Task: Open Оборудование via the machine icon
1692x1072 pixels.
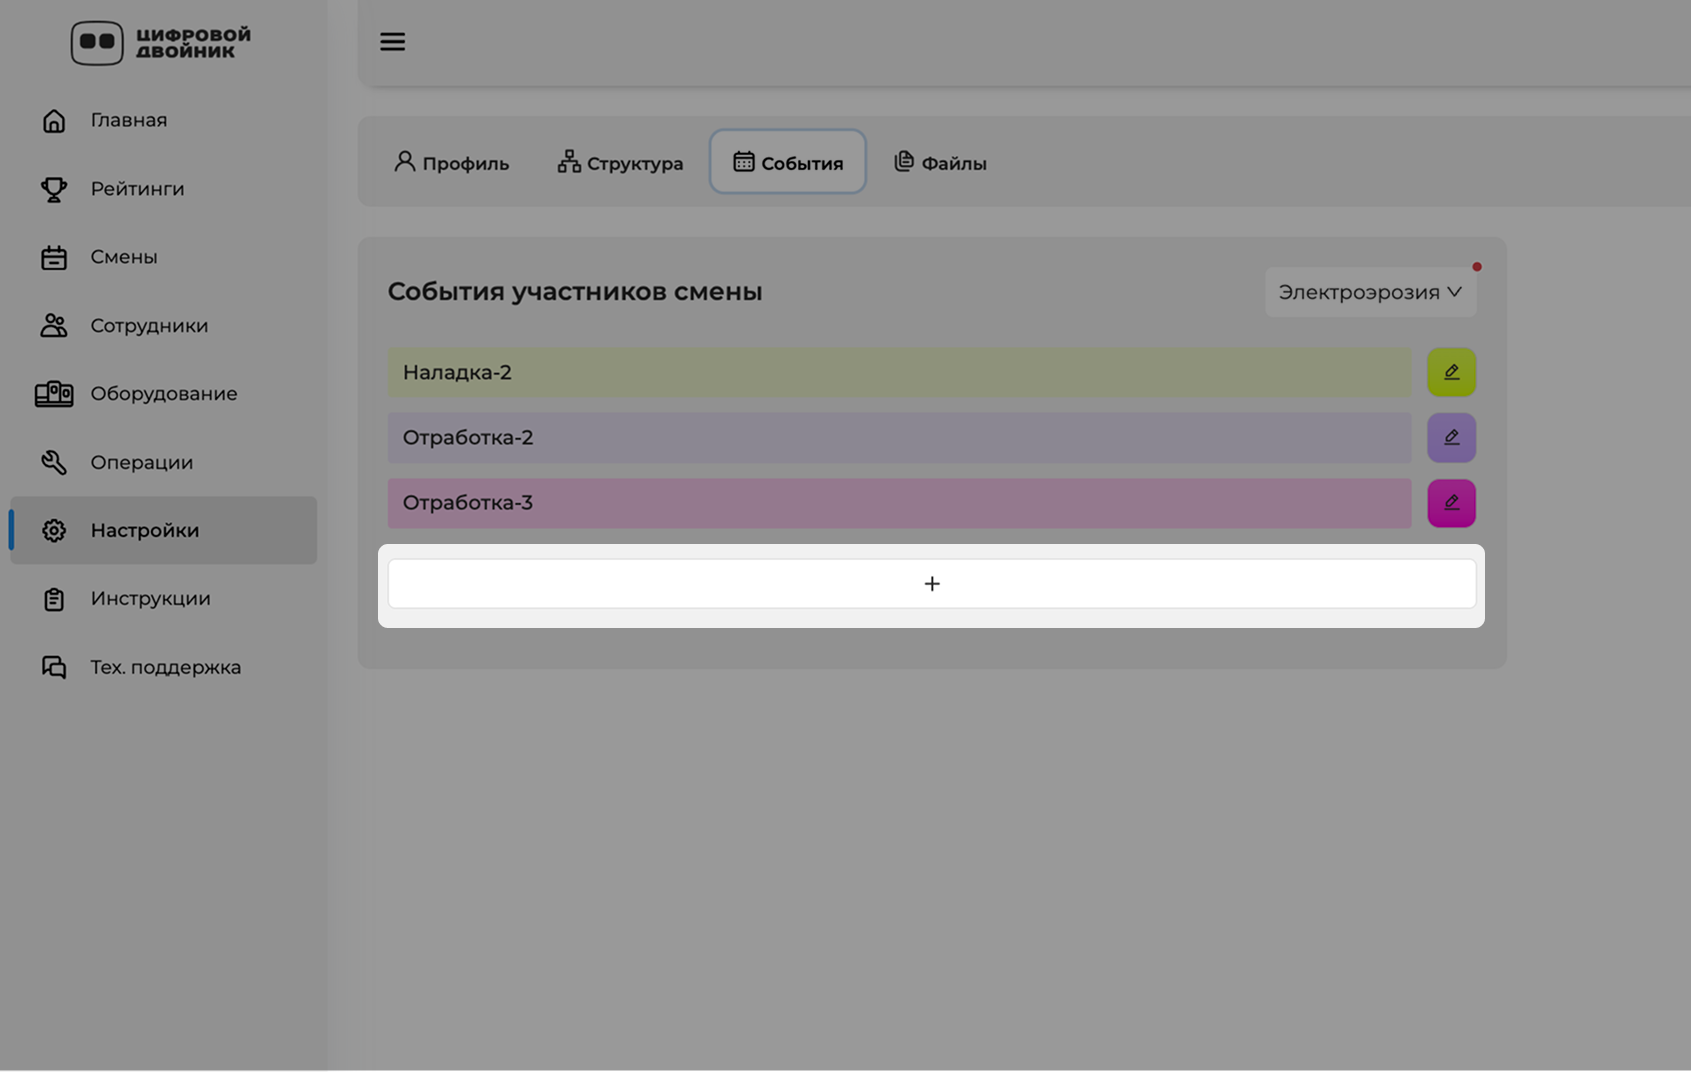Action: [x=54, y=394]
